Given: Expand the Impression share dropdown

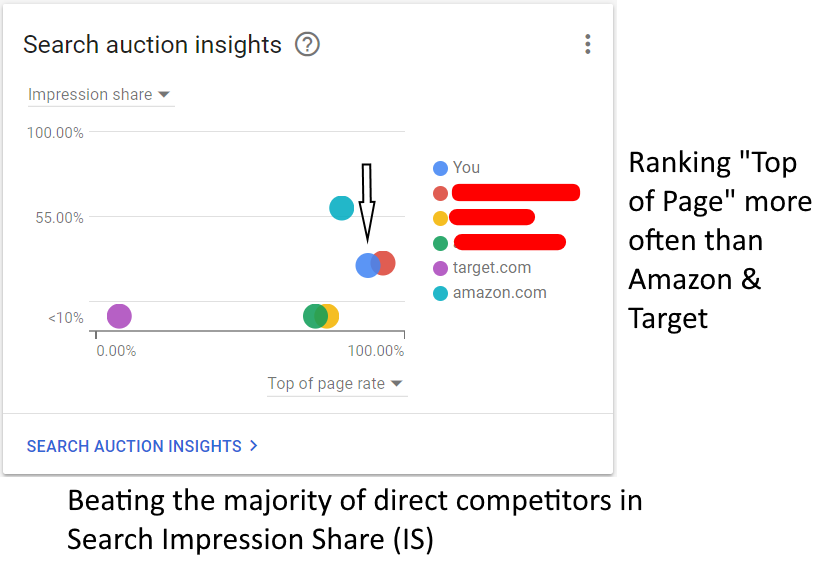Looking at the screenshot, I should tap(101, 95).
